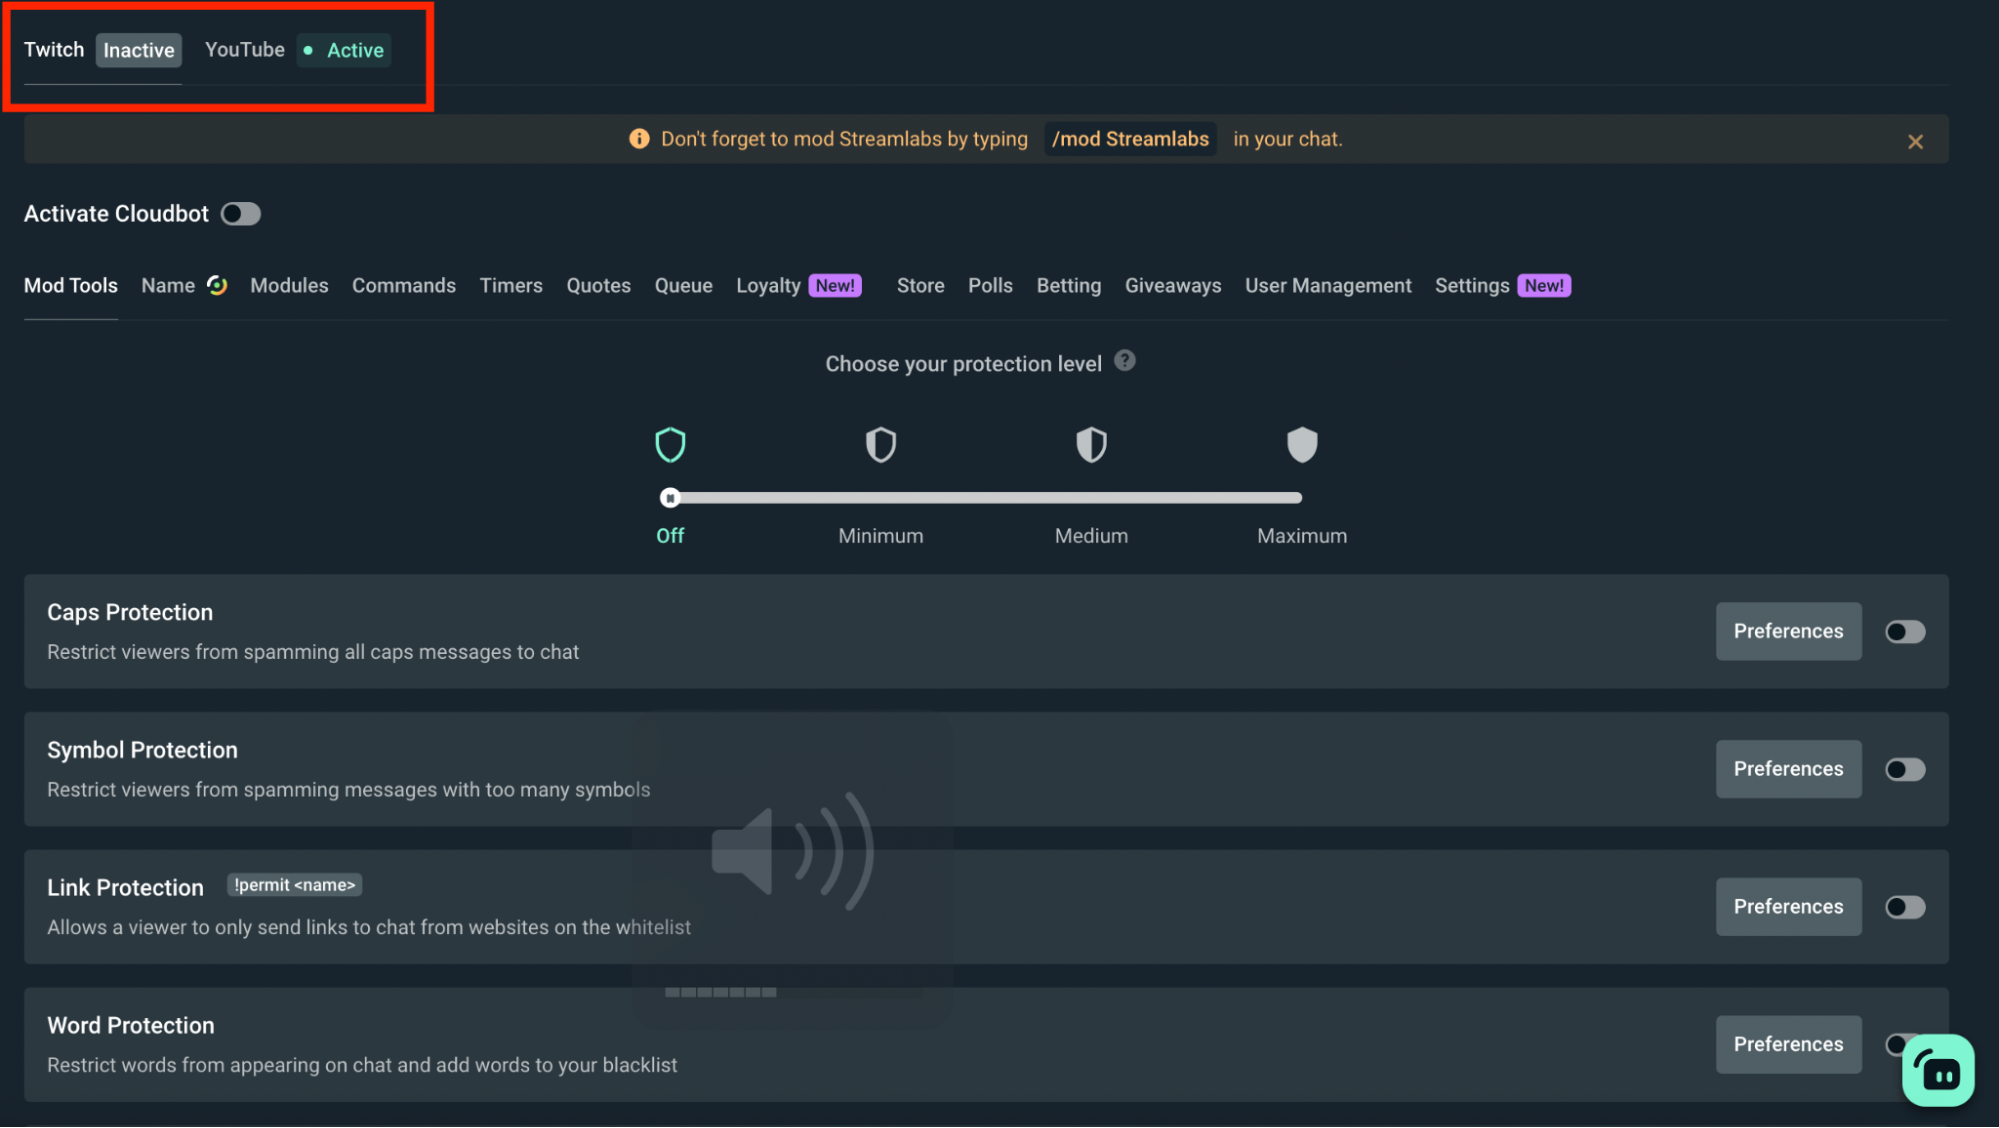Open the Commands tab
The width and height of the screenshot is (1999, 1128).
[403, 285]
